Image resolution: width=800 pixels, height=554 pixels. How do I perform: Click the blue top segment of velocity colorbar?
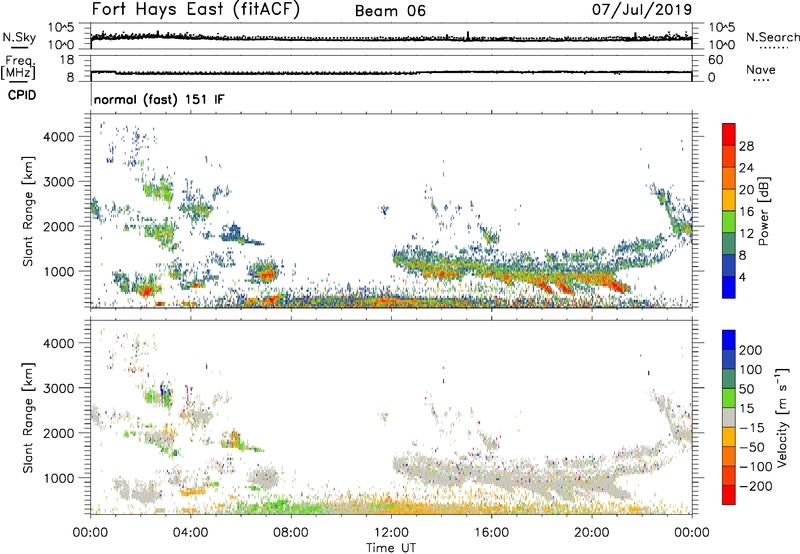tap(729, 340)
